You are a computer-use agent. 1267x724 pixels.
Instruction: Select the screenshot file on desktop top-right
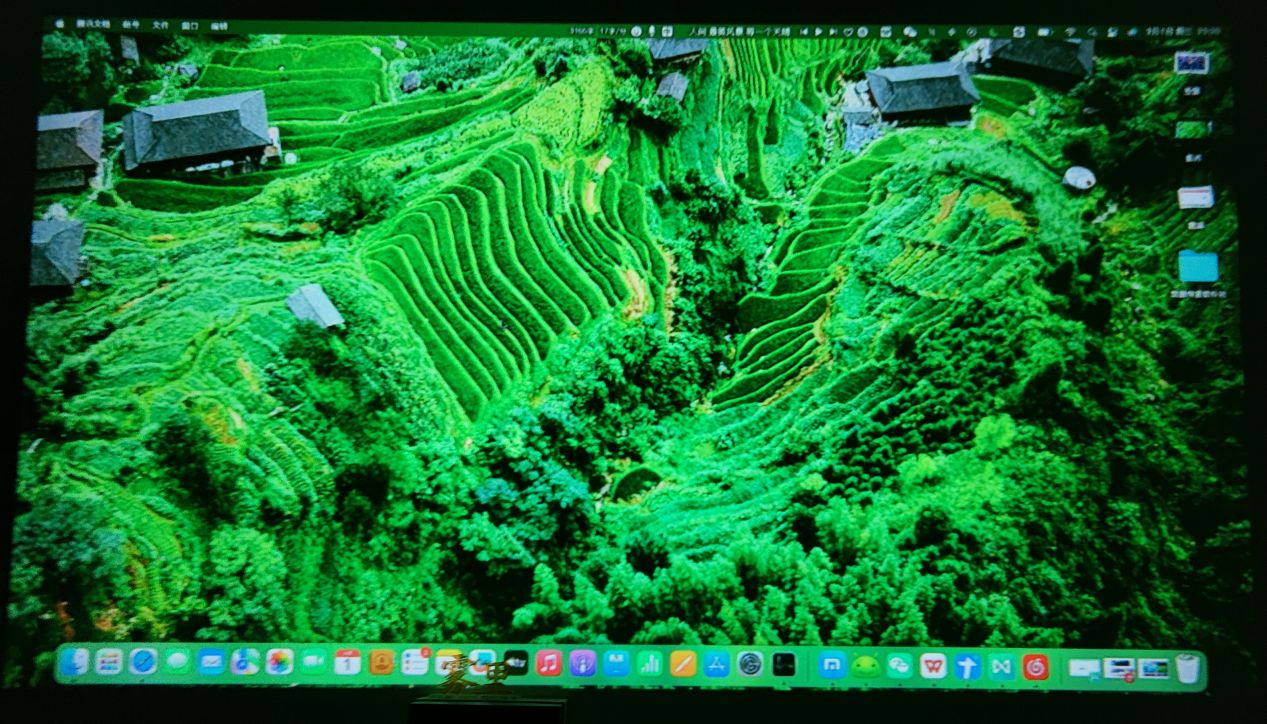pyautogui.click(x=1192, y=62)
